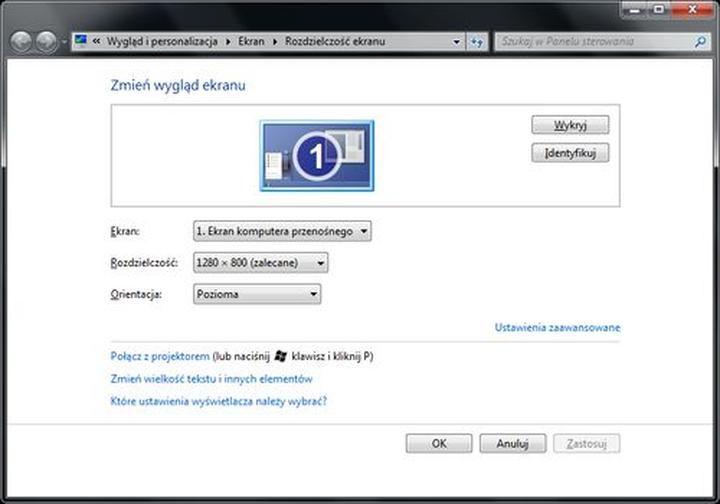Confirm the settings with the OK button

tap(438, 443)
